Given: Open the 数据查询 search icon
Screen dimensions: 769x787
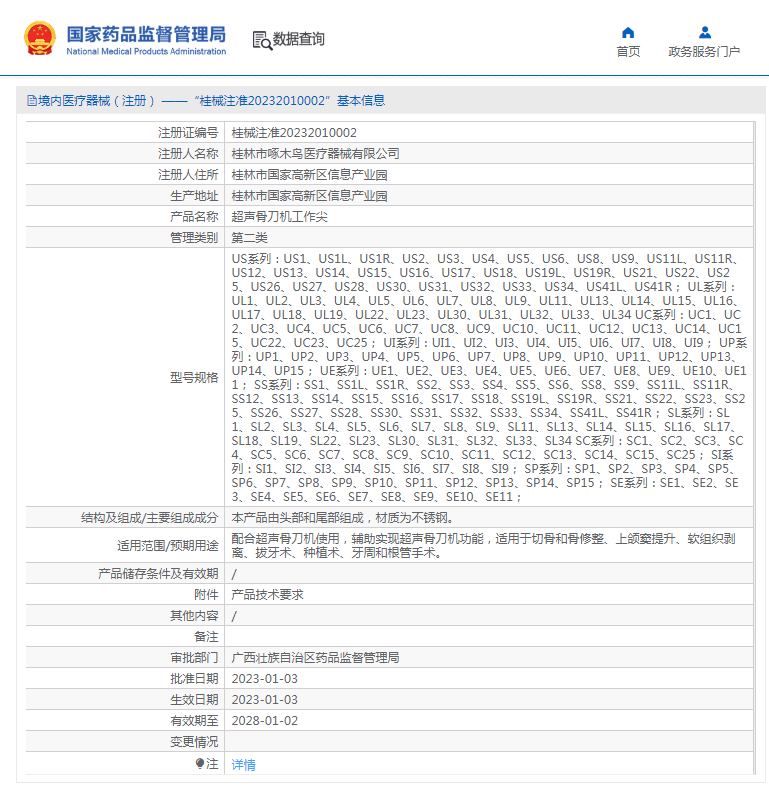Looking at the screenshot, I should [262, 40].
